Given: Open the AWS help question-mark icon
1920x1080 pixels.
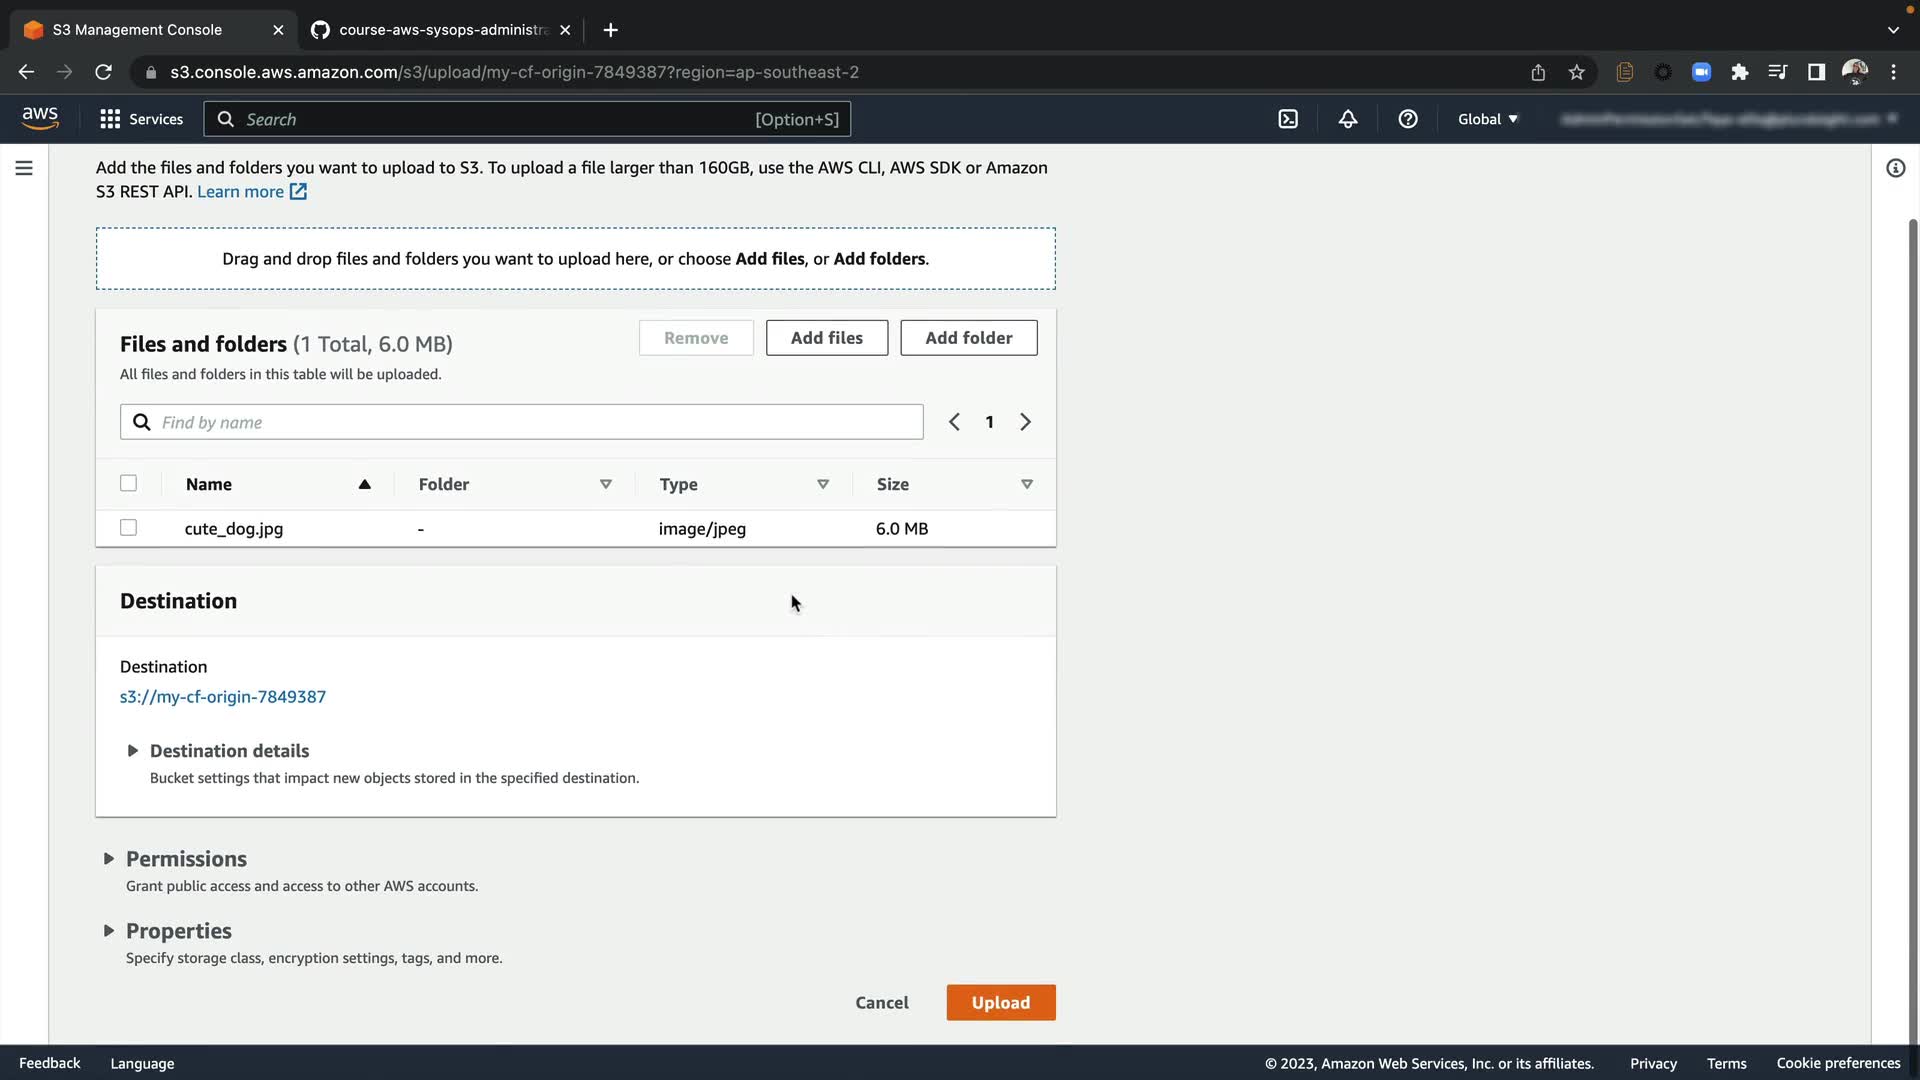Looking at the screenshot, I should pos(1408,119).
